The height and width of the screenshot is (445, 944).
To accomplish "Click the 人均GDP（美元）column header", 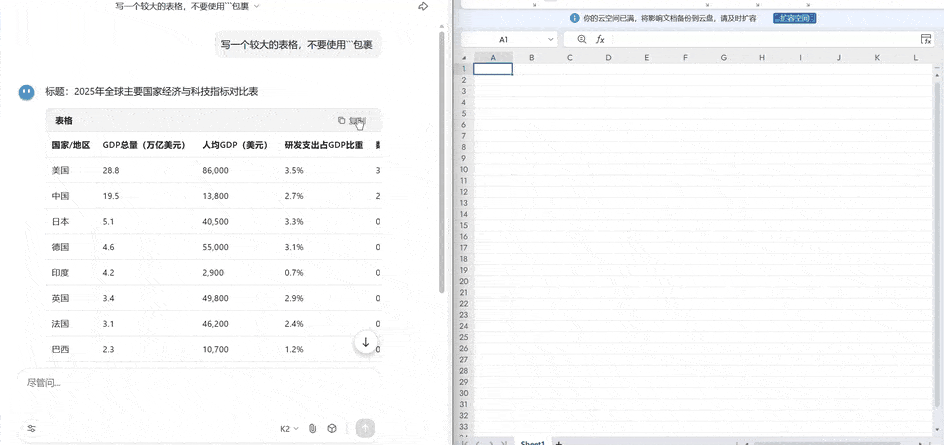I will pyautogui.click(x=235, y=145).
